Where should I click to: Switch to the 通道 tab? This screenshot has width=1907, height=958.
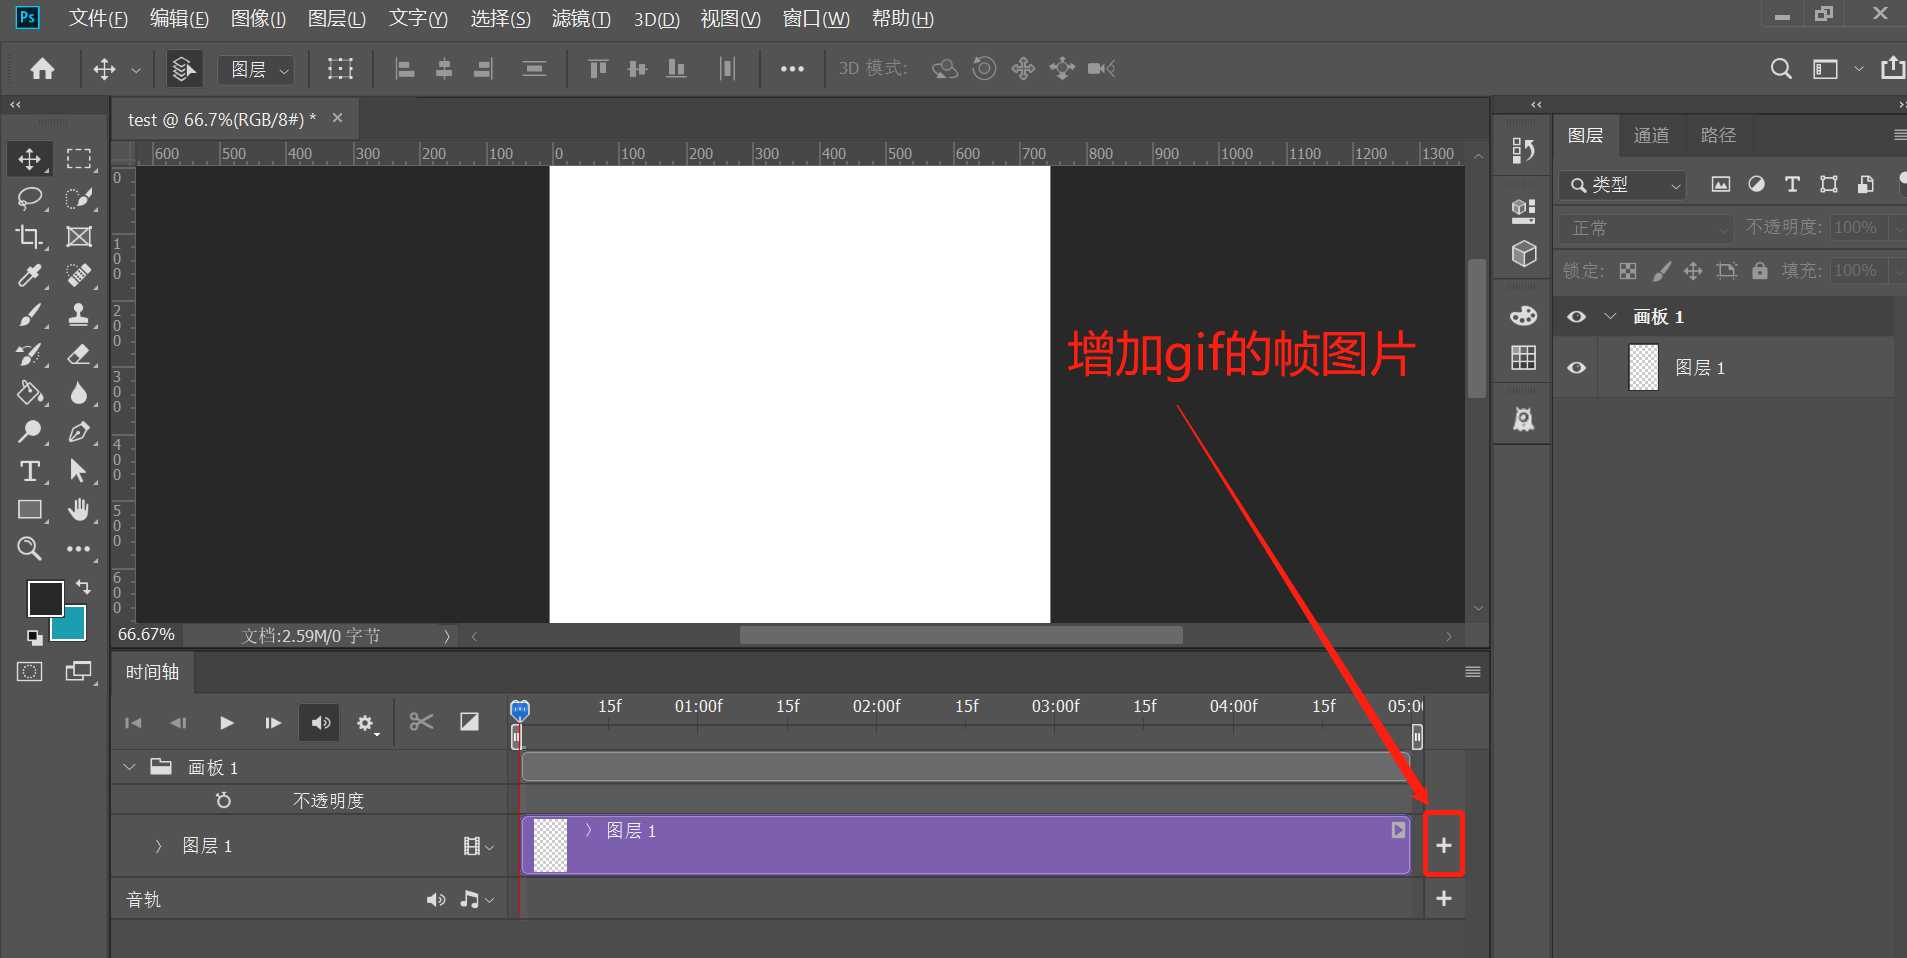(x=1651, y=135)
